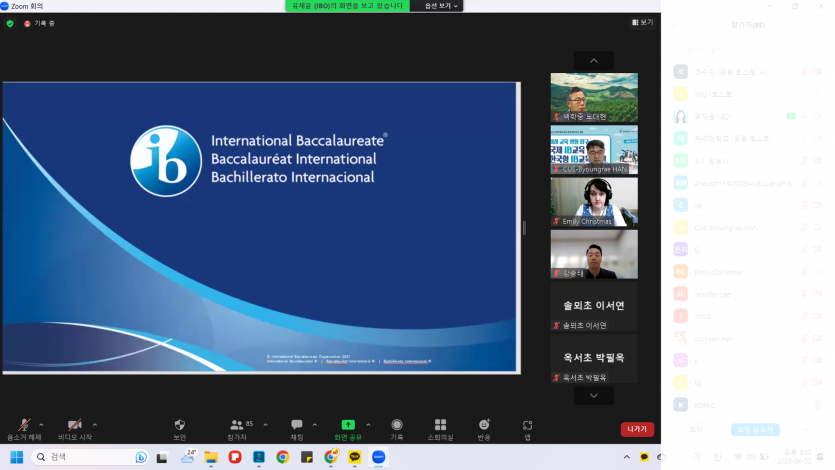Open the Zoom taskbar icon
This screenshot has height=470, width=835.
click(x=379, y=457)
